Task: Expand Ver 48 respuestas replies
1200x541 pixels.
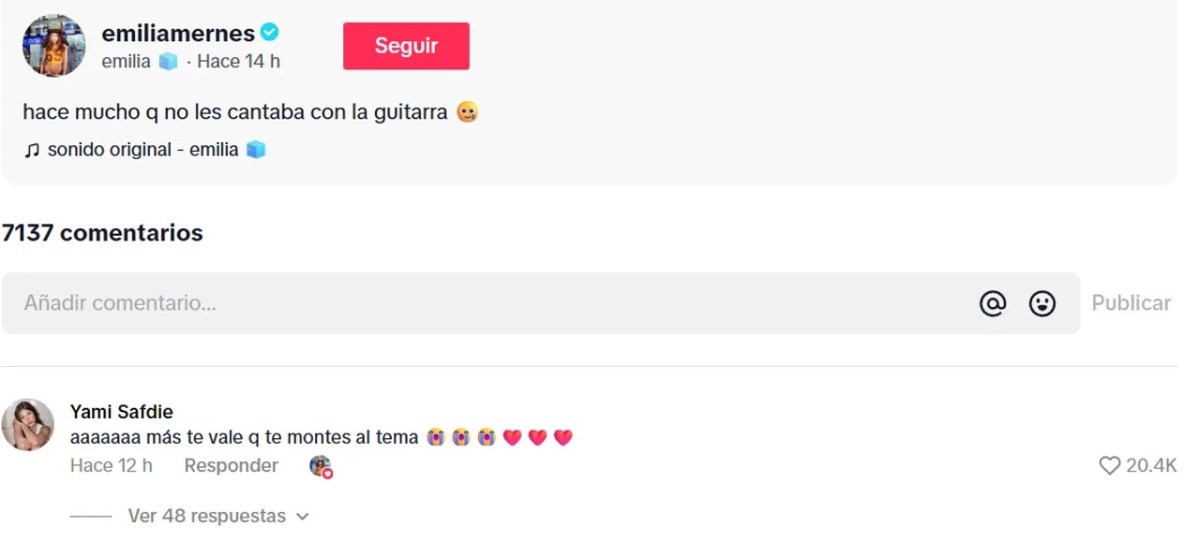Action: 207,516
